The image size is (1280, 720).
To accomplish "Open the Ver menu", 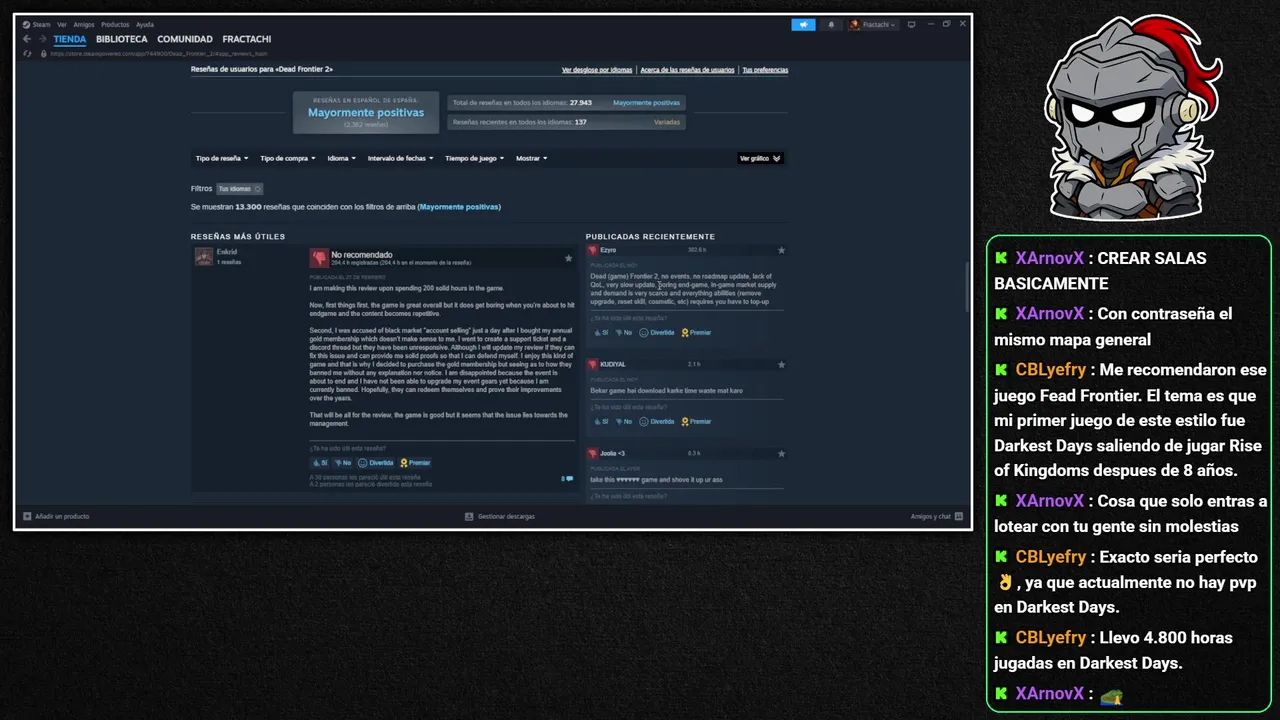I will [x=62, y=24].
